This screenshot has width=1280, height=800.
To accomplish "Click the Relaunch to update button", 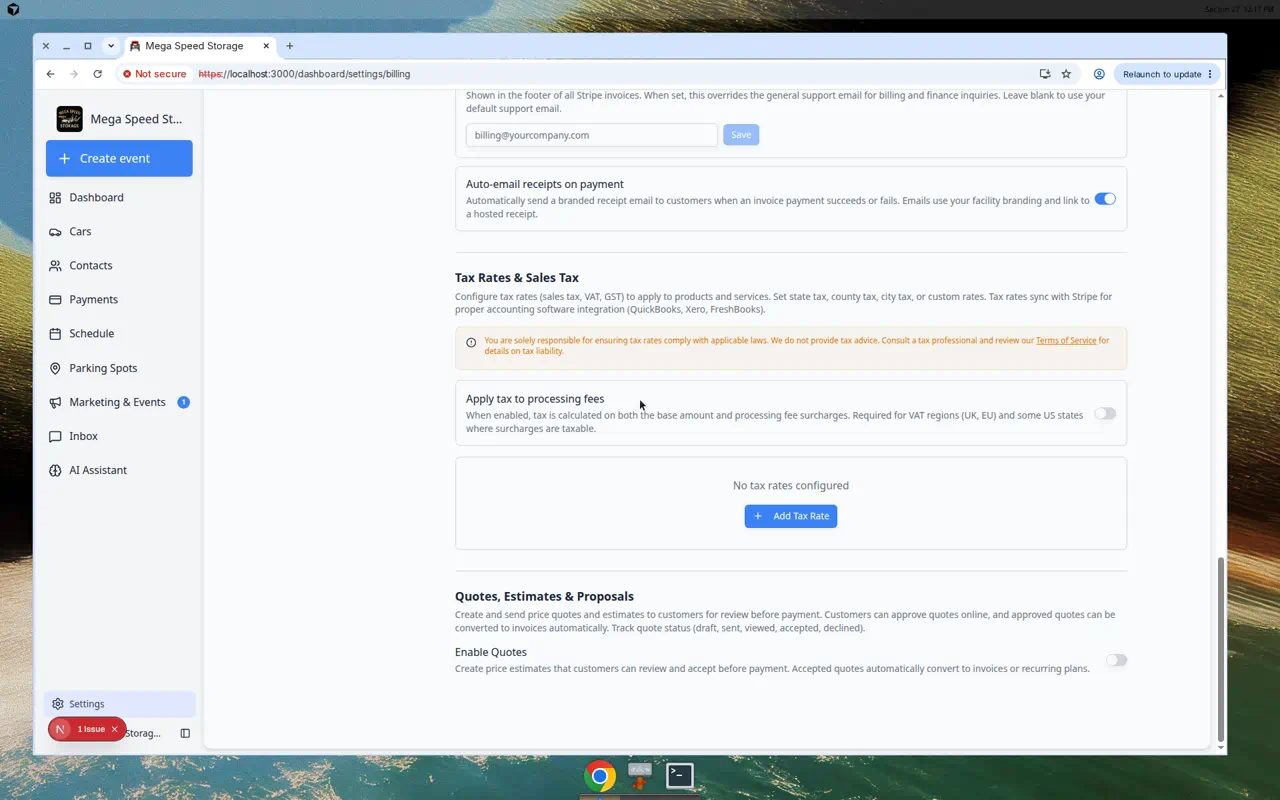I will [1167, 74].
